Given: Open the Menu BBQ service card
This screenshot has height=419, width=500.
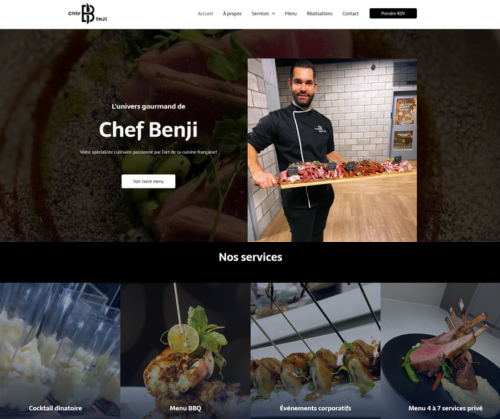Looking at the screenshot, I should pos(185,351).
